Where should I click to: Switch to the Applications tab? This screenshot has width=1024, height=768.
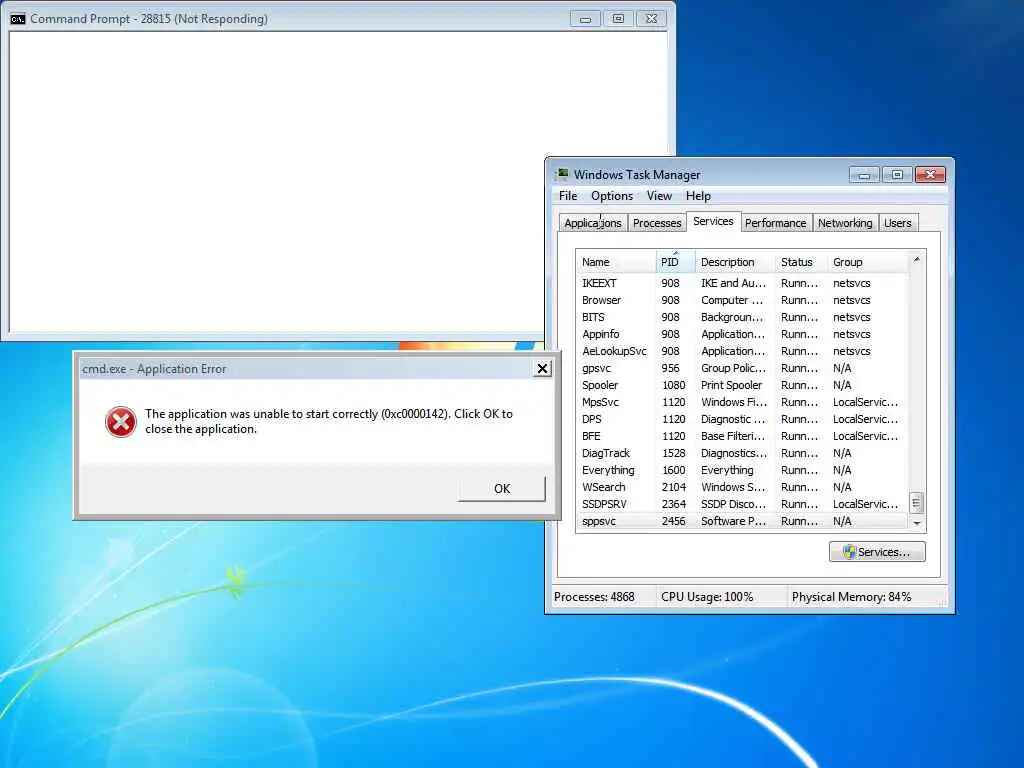point(593,223)
